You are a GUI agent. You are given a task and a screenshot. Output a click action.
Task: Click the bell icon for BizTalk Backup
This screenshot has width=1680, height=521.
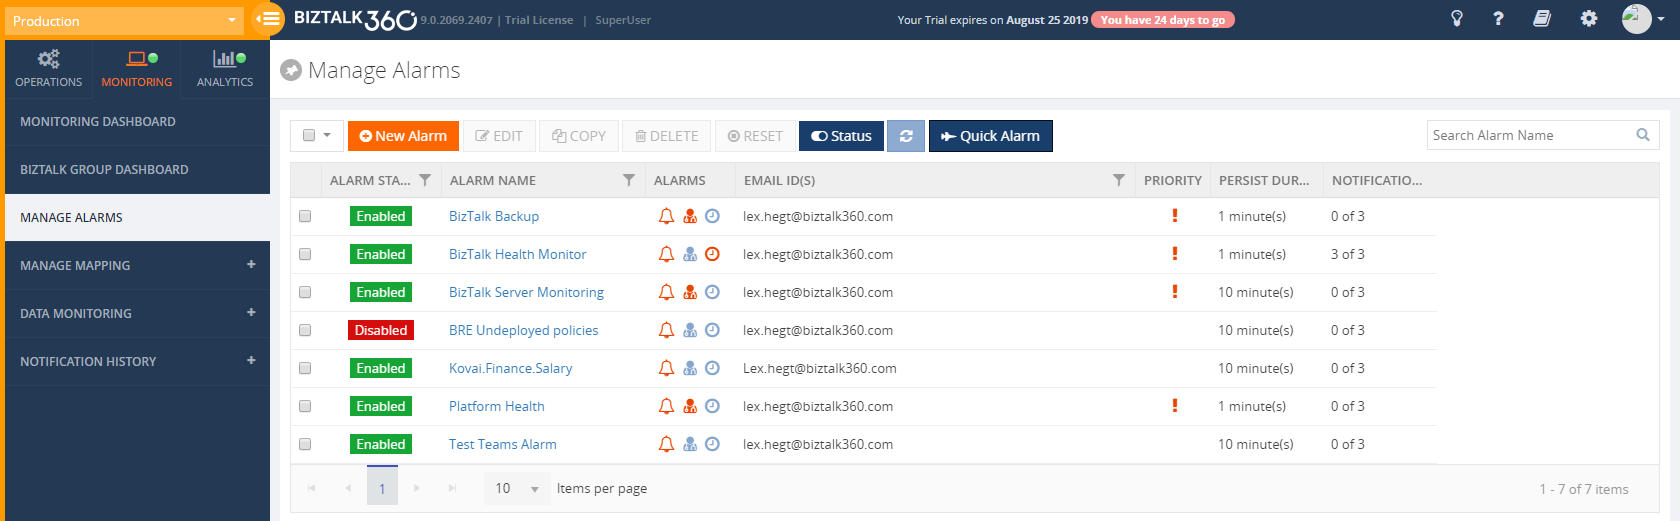[x=666, y=216]
